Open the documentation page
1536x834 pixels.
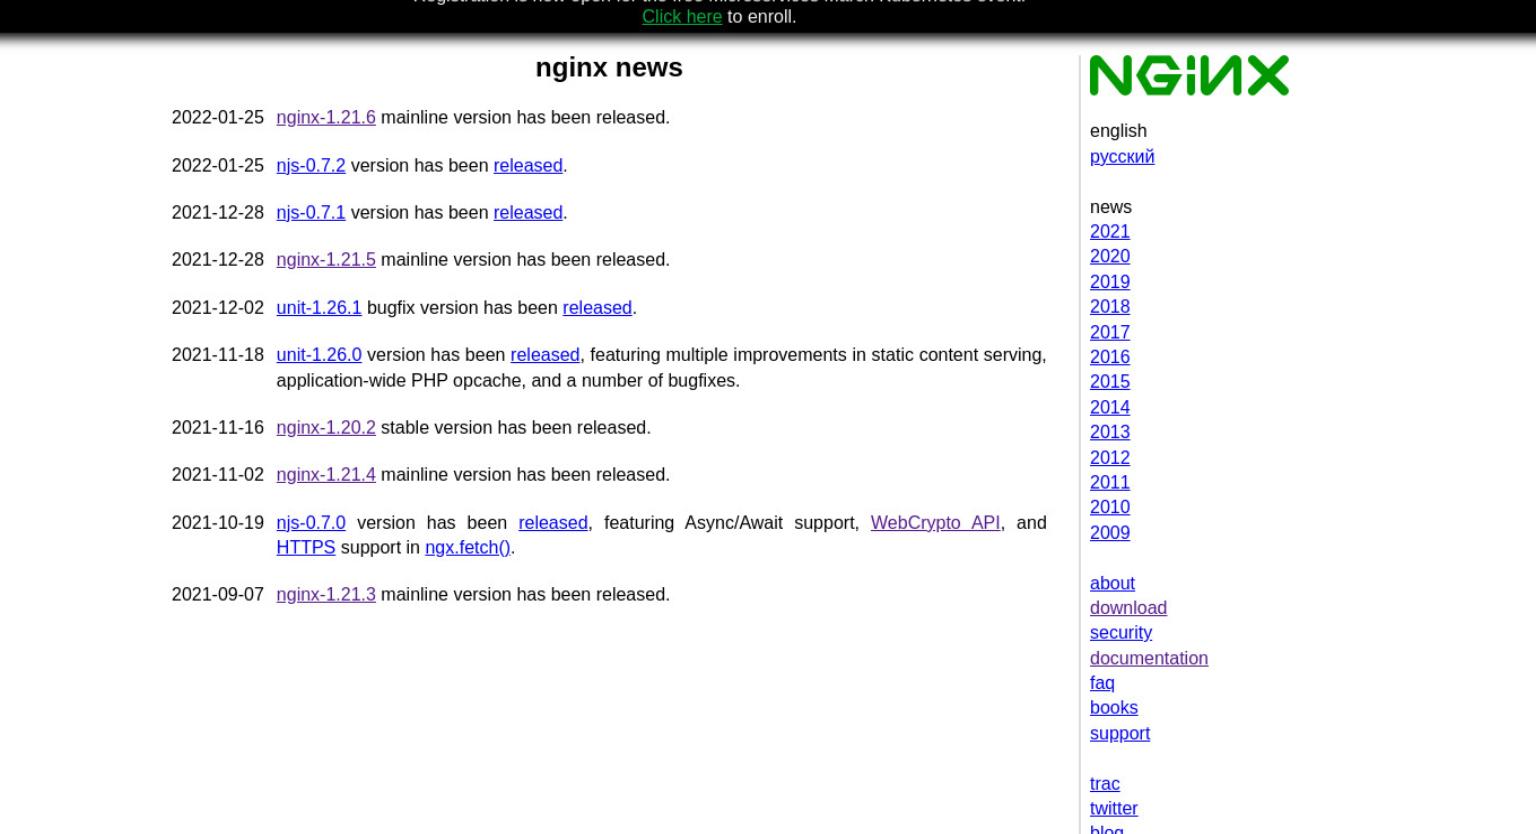coord(1149,658)
